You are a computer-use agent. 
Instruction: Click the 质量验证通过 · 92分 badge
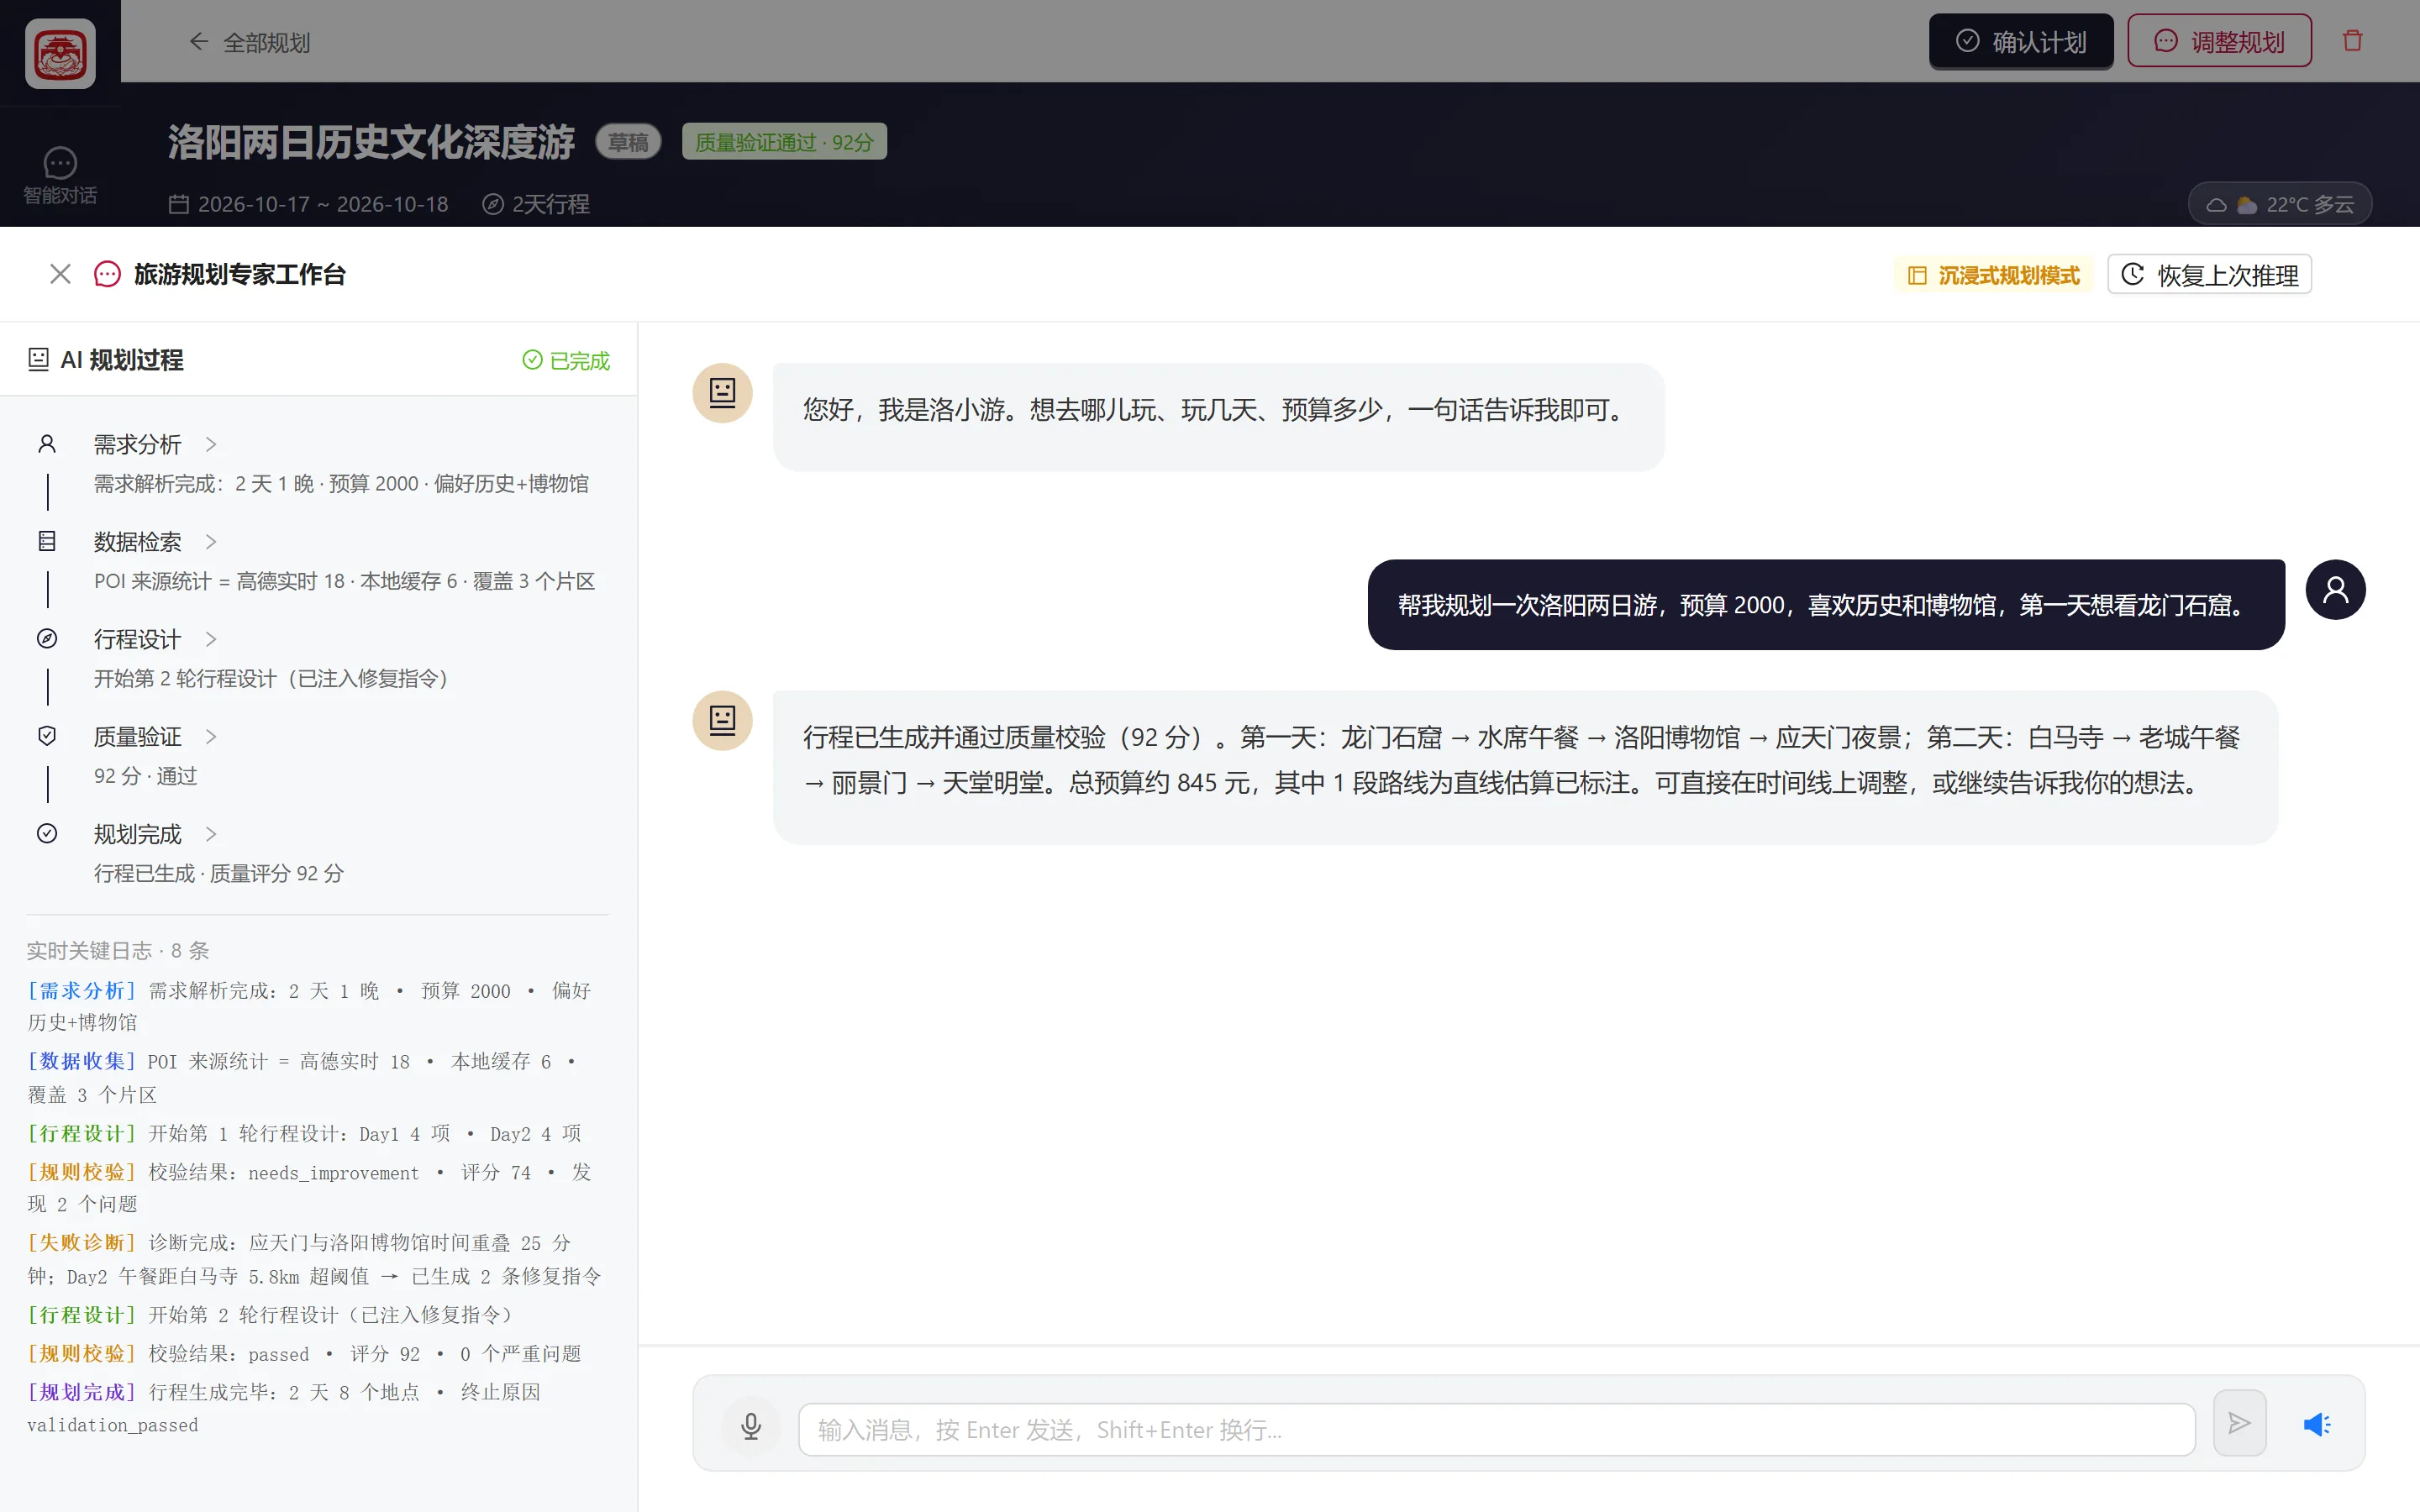(x=784, y=142)
